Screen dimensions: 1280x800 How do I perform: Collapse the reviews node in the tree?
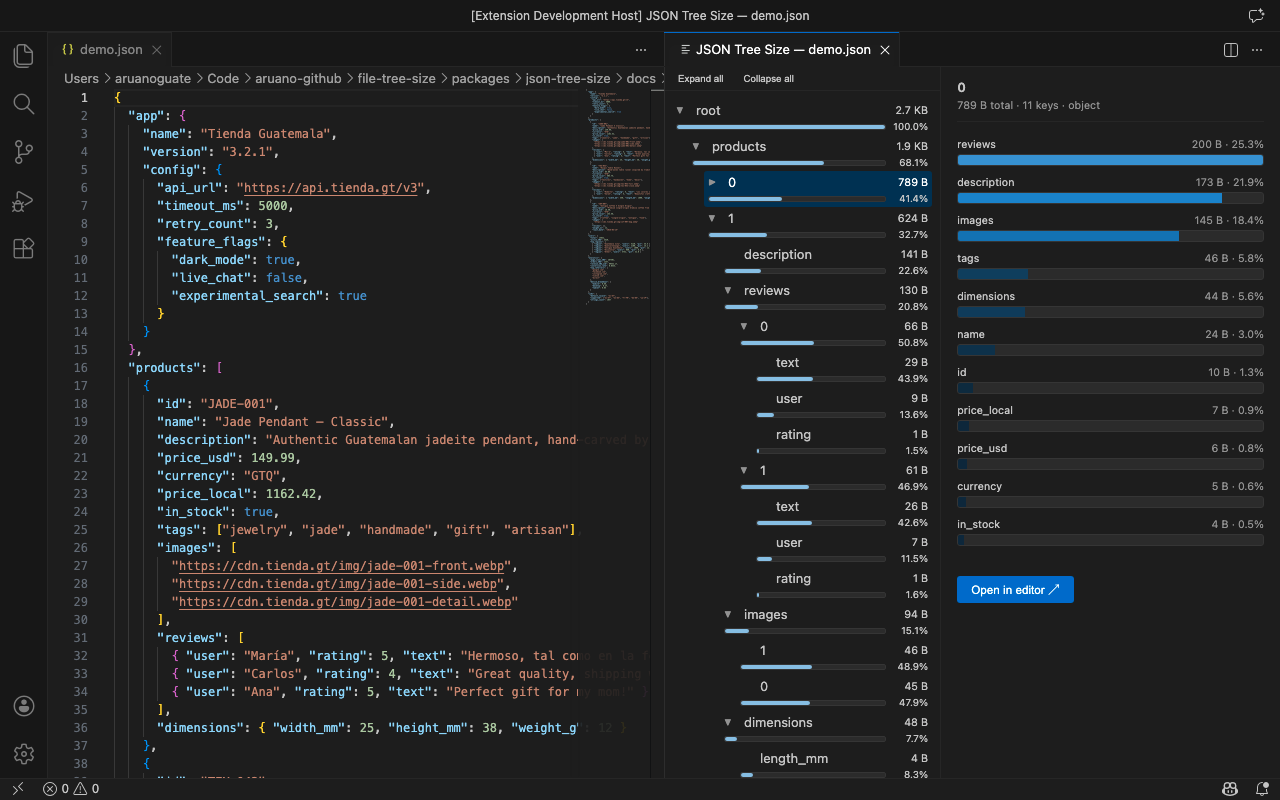728,291
